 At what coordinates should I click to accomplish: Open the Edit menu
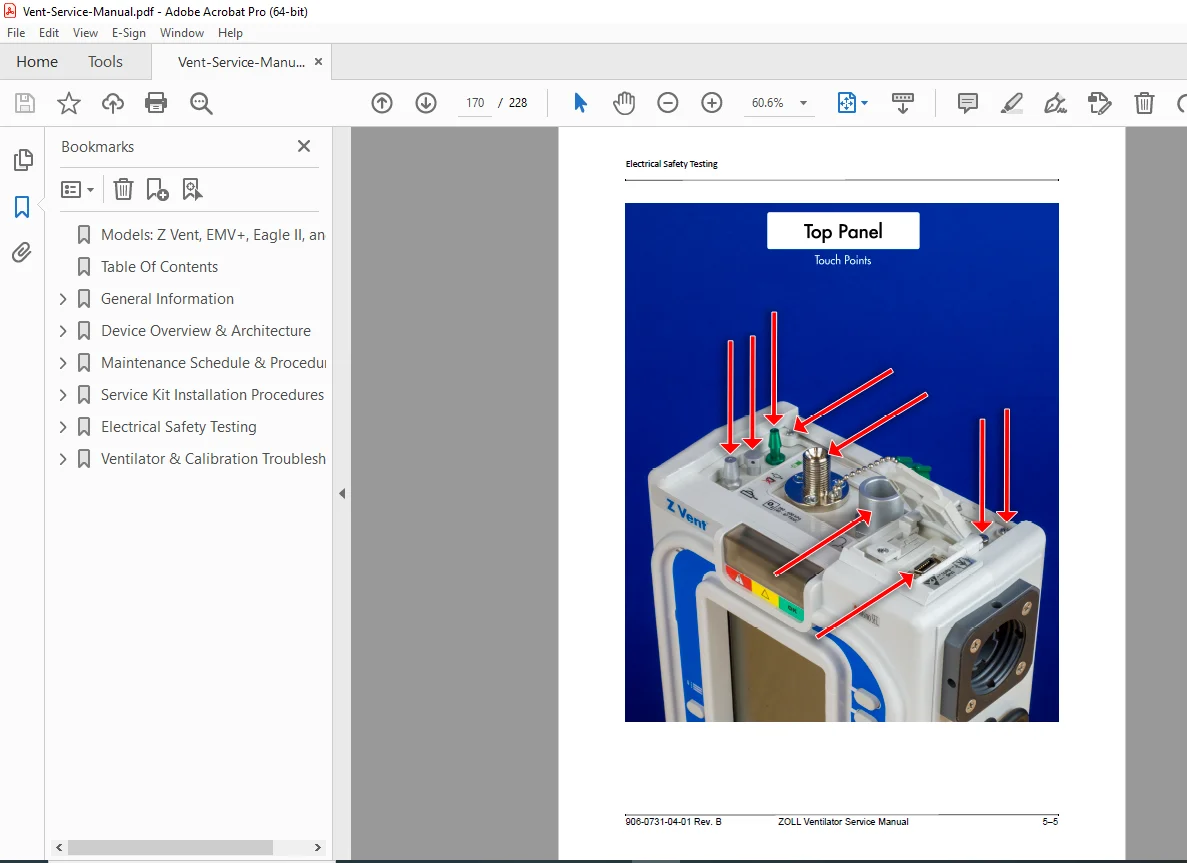coord(49,33)
